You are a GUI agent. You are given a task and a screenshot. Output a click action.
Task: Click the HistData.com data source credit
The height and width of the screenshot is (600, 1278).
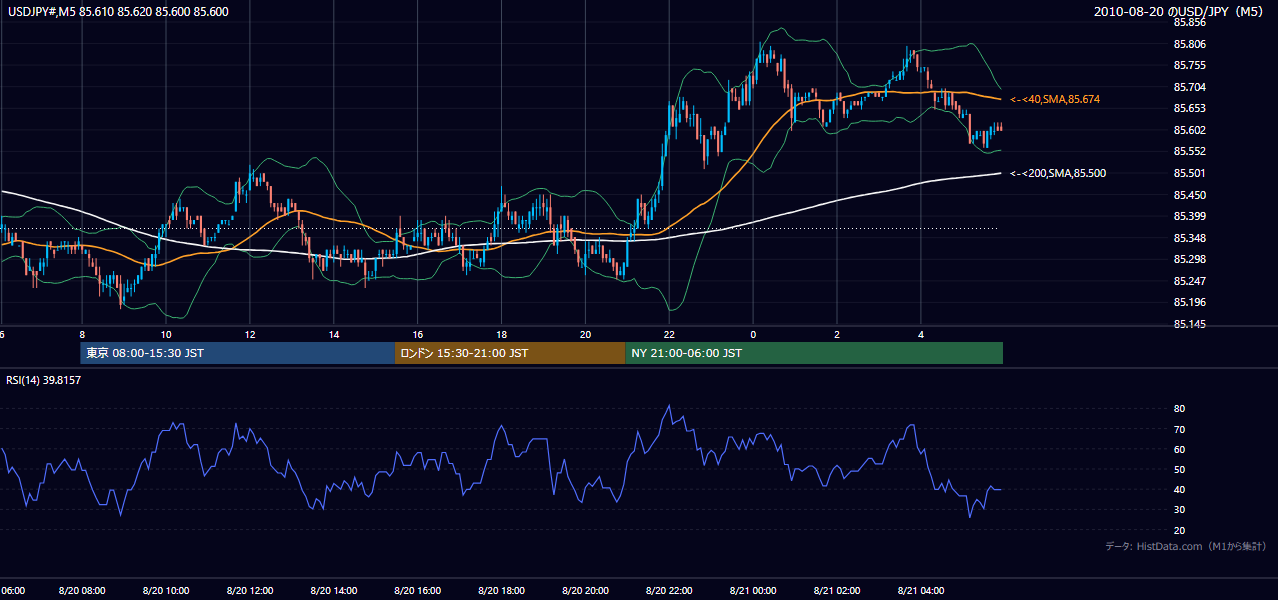click(1186, 546)
